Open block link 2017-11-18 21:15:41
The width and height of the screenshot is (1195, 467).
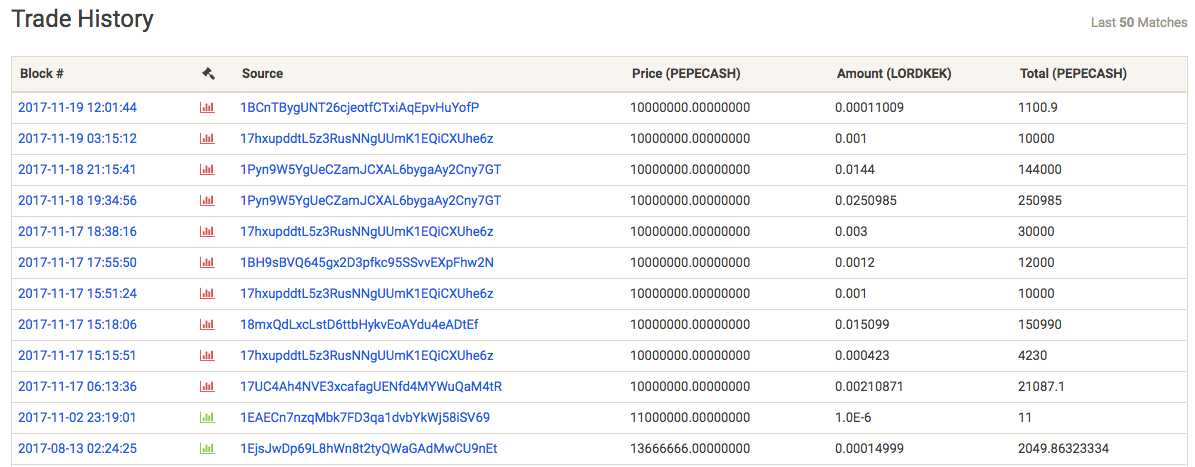click(x=78, y=169)
